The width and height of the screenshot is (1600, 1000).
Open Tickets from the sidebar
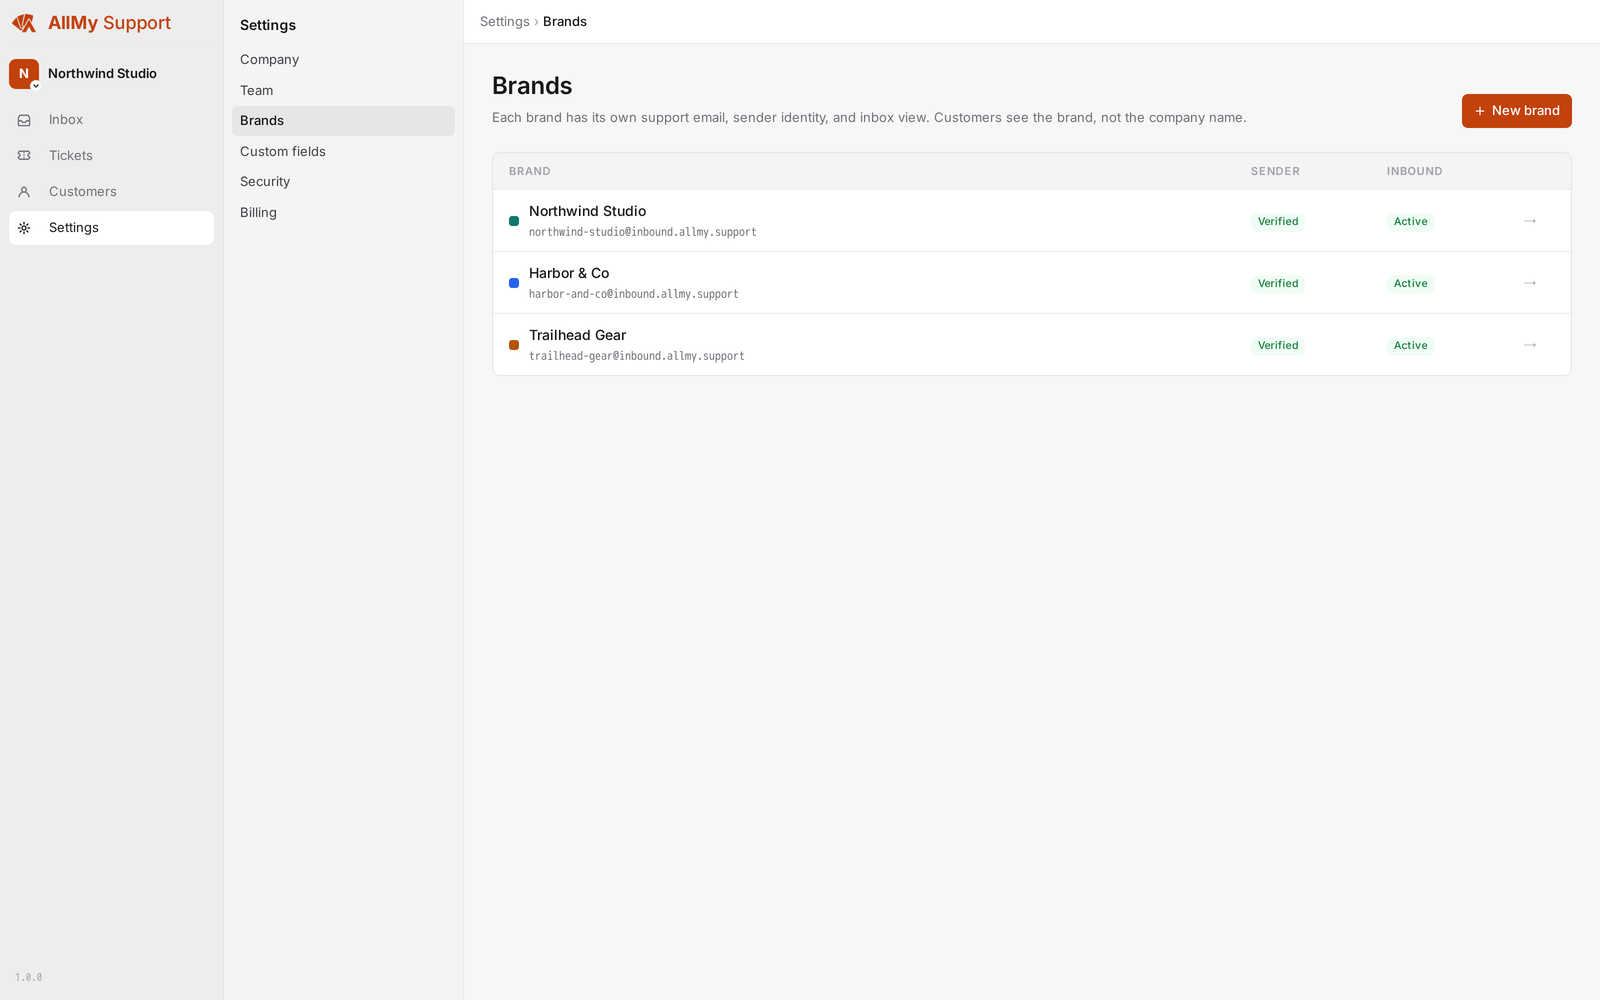111,156
